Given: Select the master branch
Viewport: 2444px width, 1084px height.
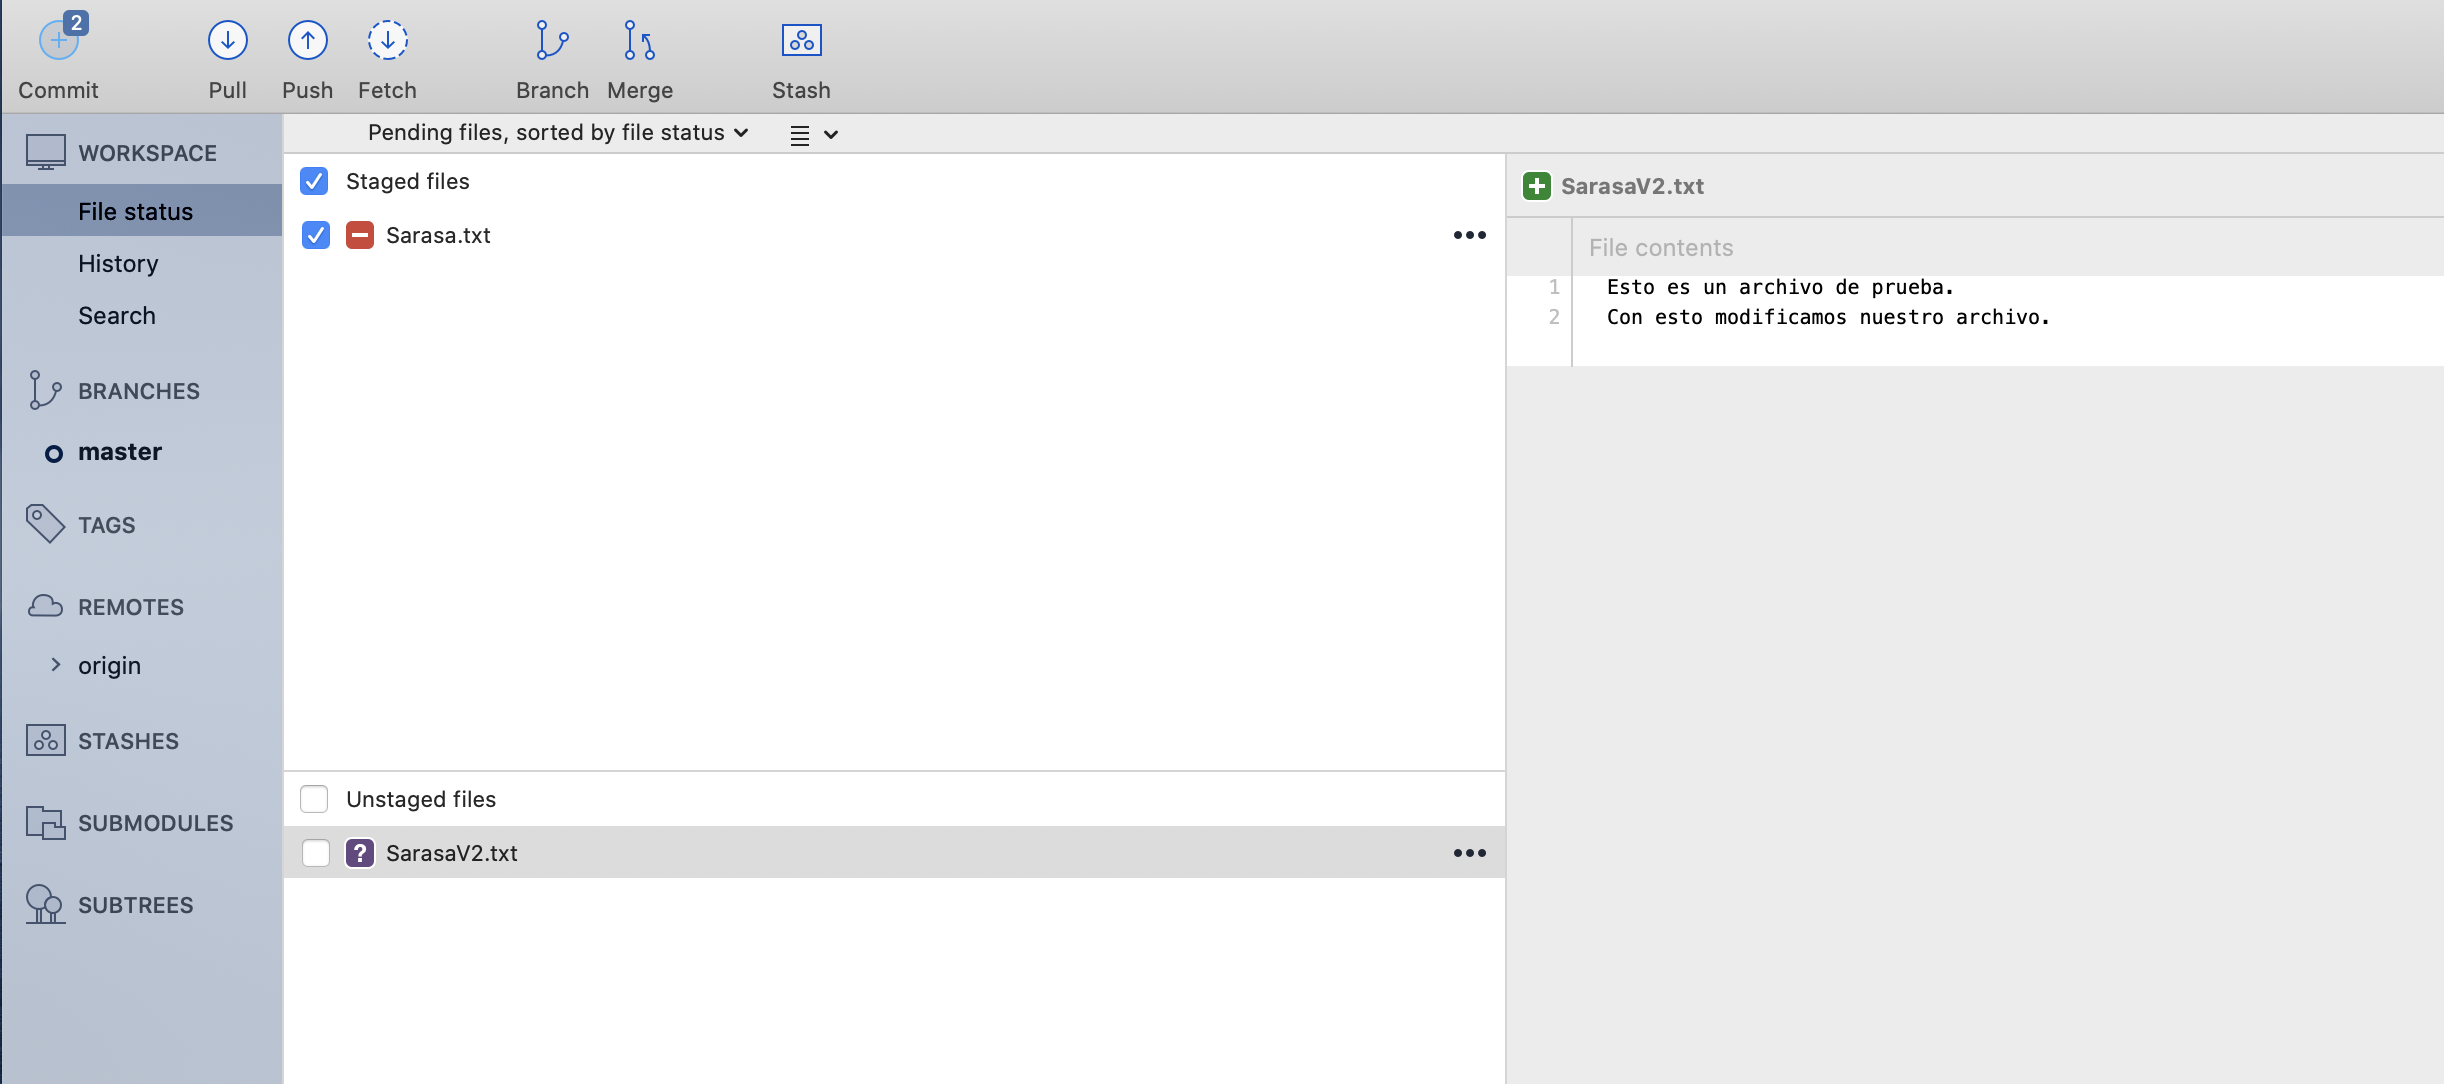Looking at the screenshot, I should (x=120, y=452).
